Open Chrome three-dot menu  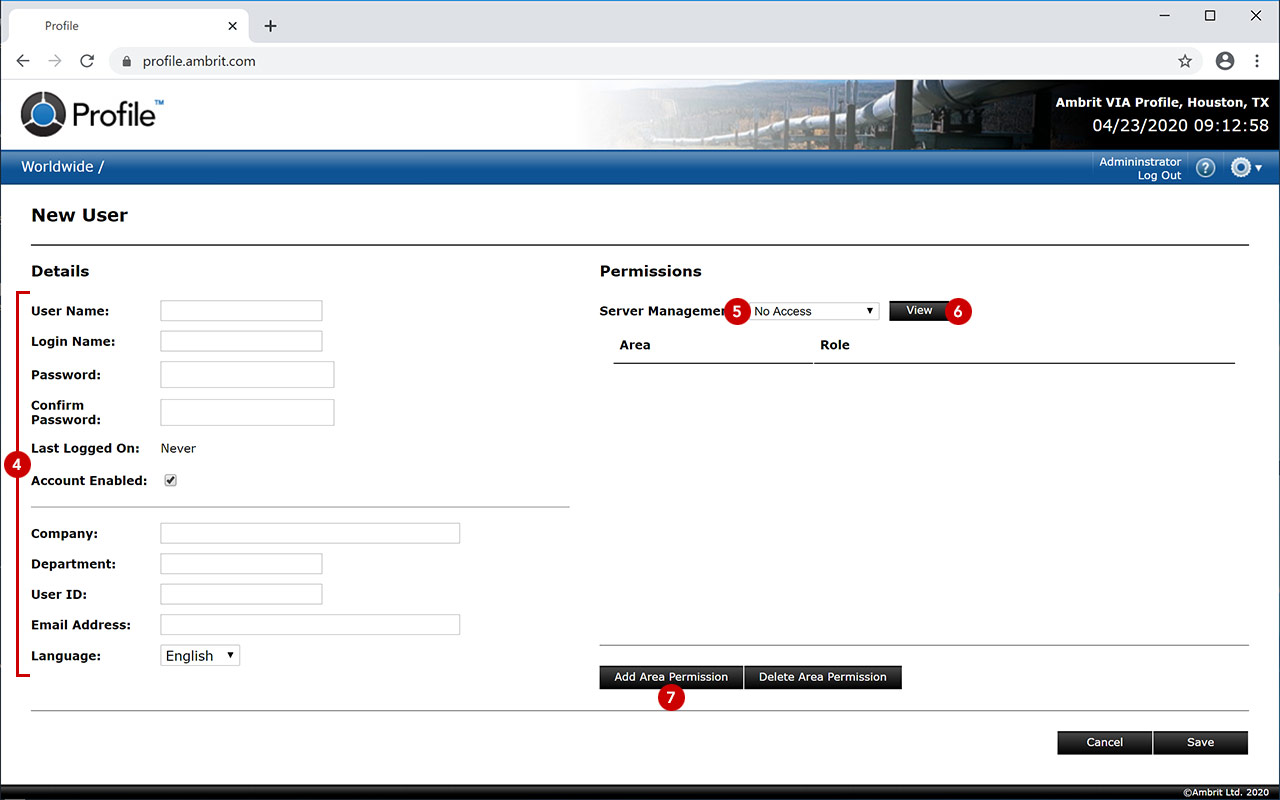1257,61
